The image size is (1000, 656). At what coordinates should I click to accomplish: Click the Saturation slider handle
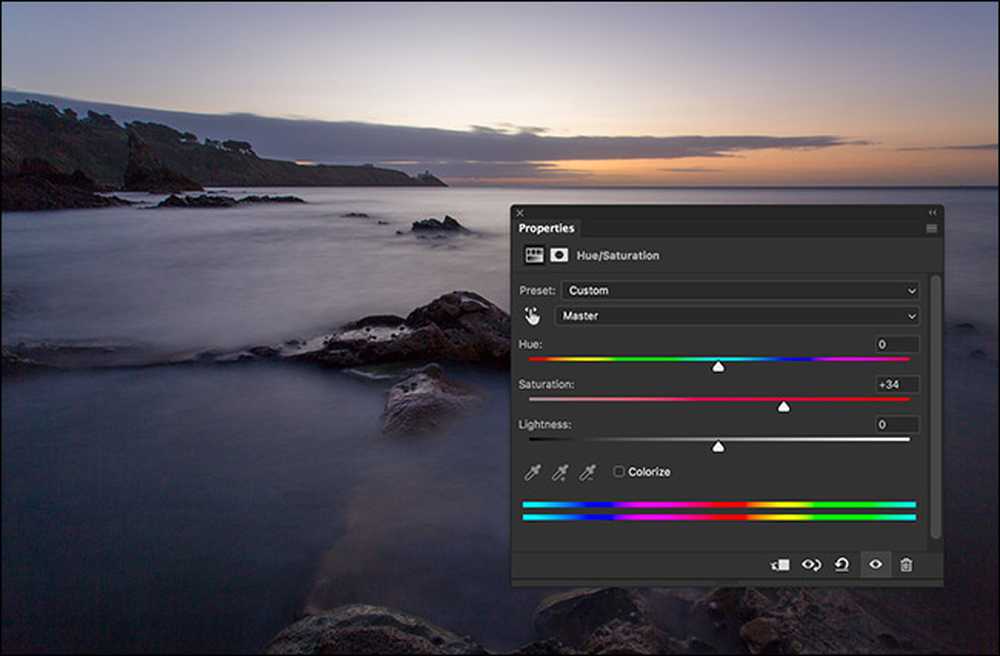(784, 406)
